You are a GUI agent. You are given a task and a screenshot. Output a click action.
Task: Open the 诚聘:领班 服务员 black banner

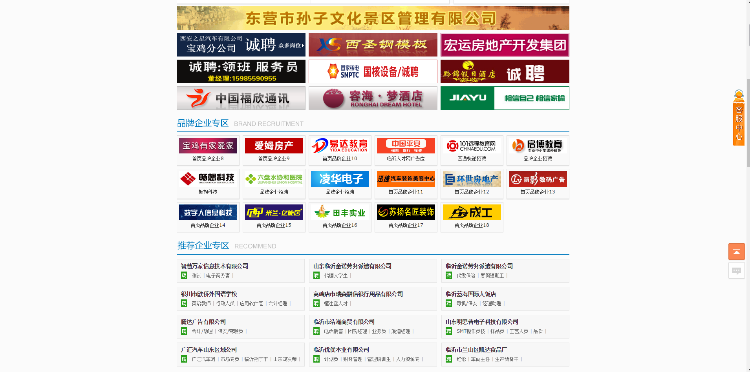241,71
